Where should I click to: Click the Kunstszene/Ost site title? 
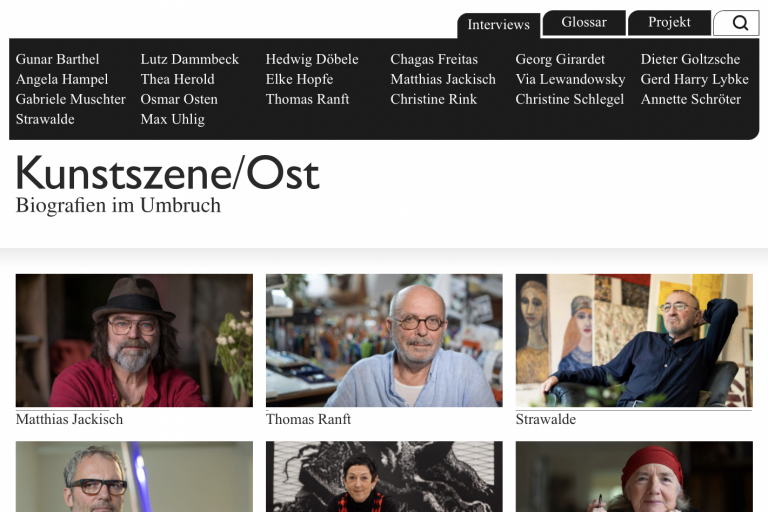(x=168, y=173)
